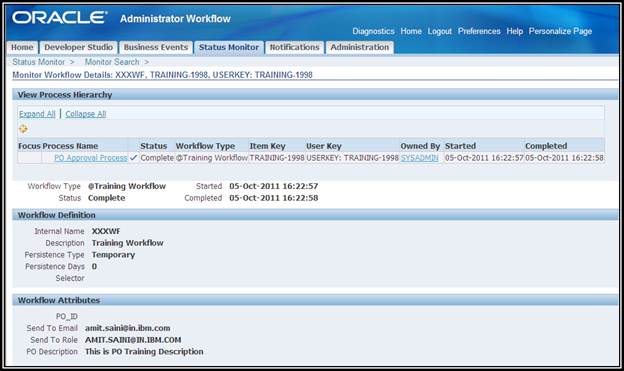Click the Internal Name value XXXWF
624x371 pixels.
[x=106, y=231]
